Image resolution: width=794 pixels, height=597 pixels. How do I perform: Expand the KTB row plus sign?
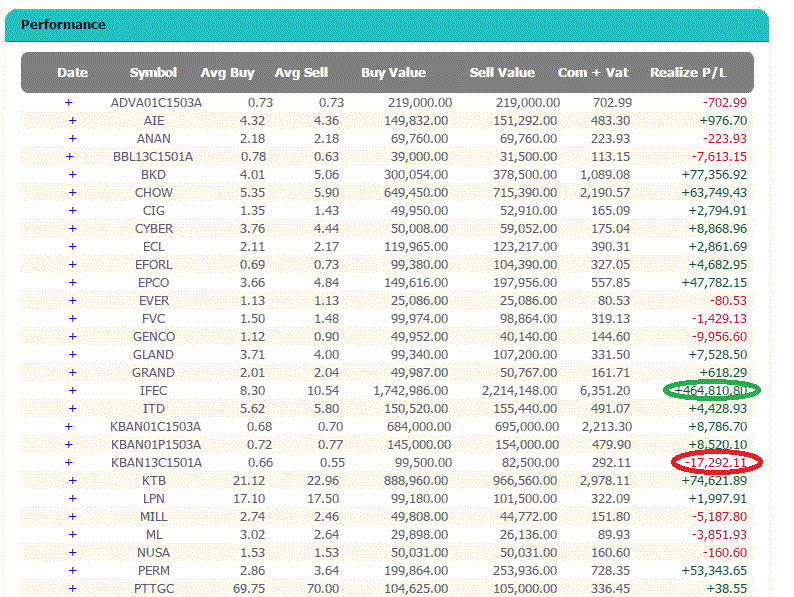click(x=73, y=480)
